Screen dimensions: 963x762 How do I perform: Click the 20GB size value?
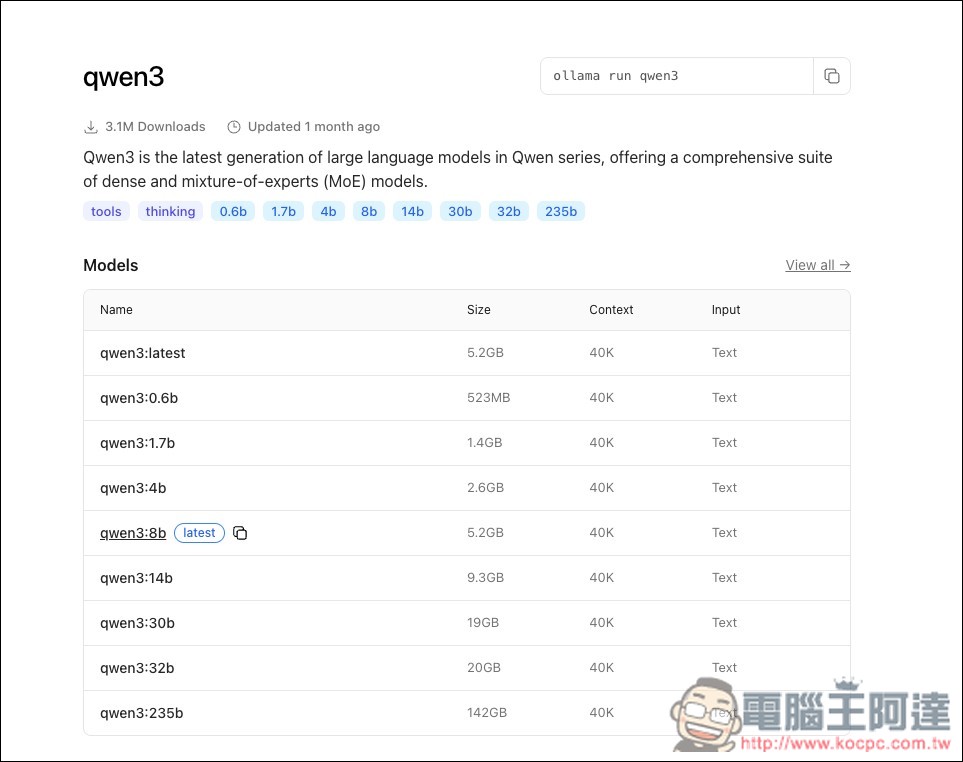484,667
